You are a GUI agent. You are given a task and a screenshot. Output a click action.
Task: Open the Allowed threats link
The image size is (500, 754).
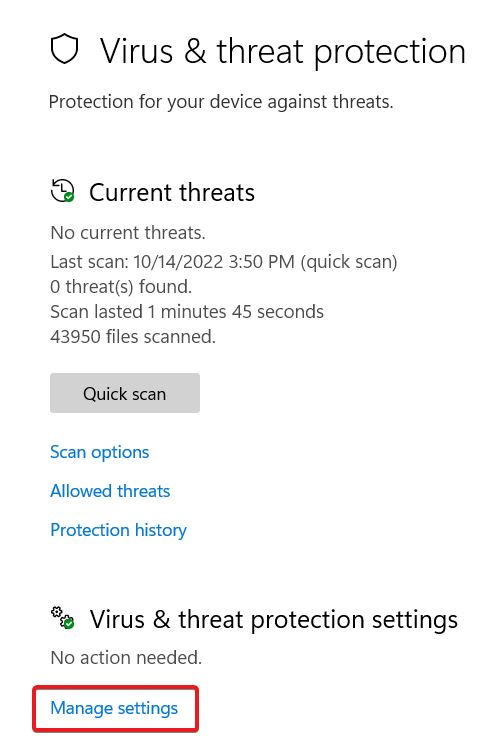point(110,491)
